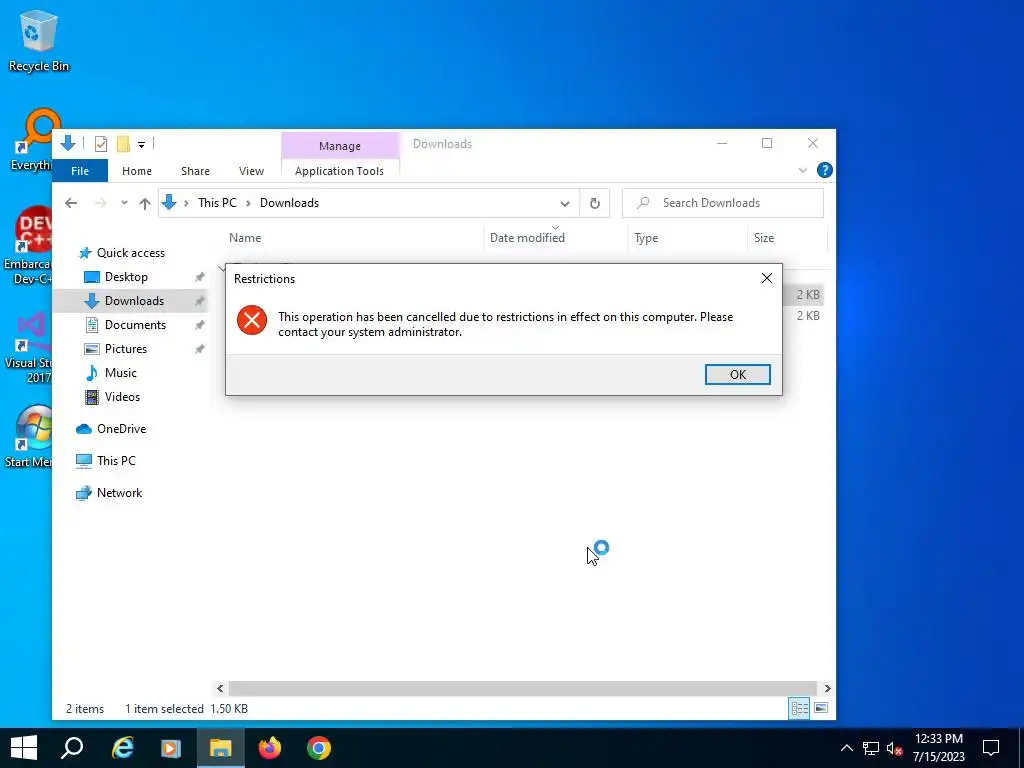Open the File ribbon tab

80,171
